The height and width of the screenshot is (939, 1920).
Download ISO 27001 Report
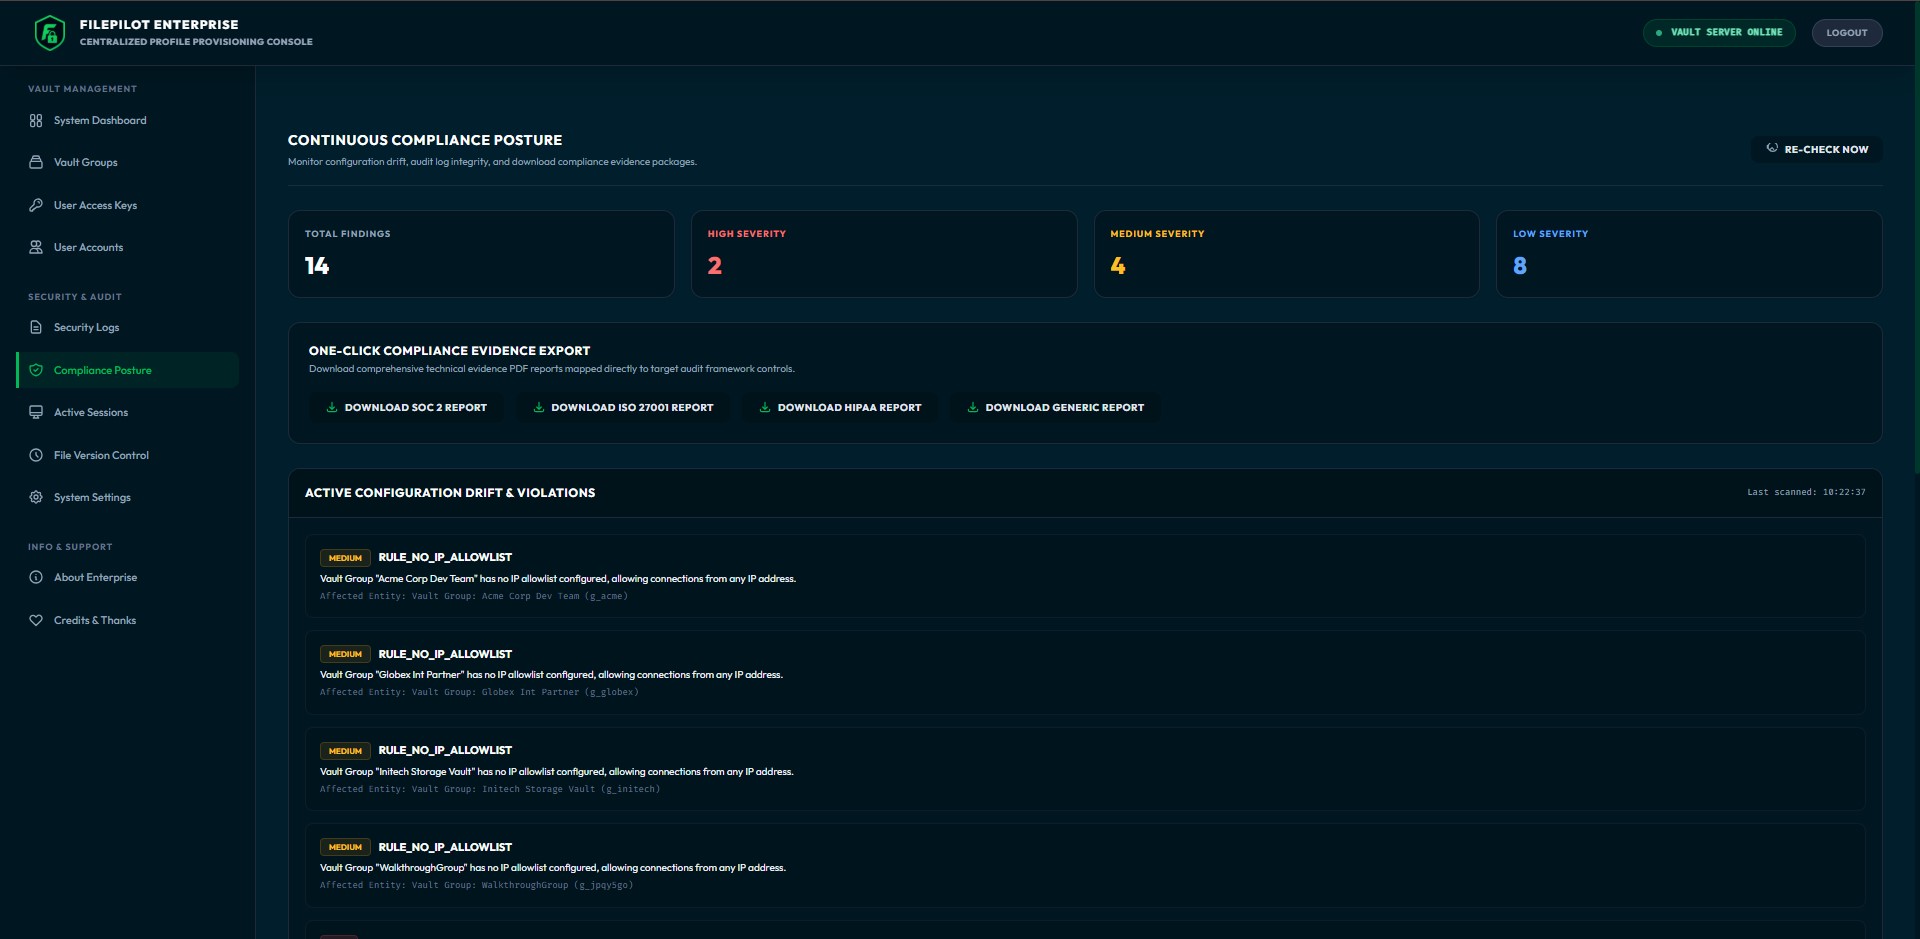pos(623,407)
